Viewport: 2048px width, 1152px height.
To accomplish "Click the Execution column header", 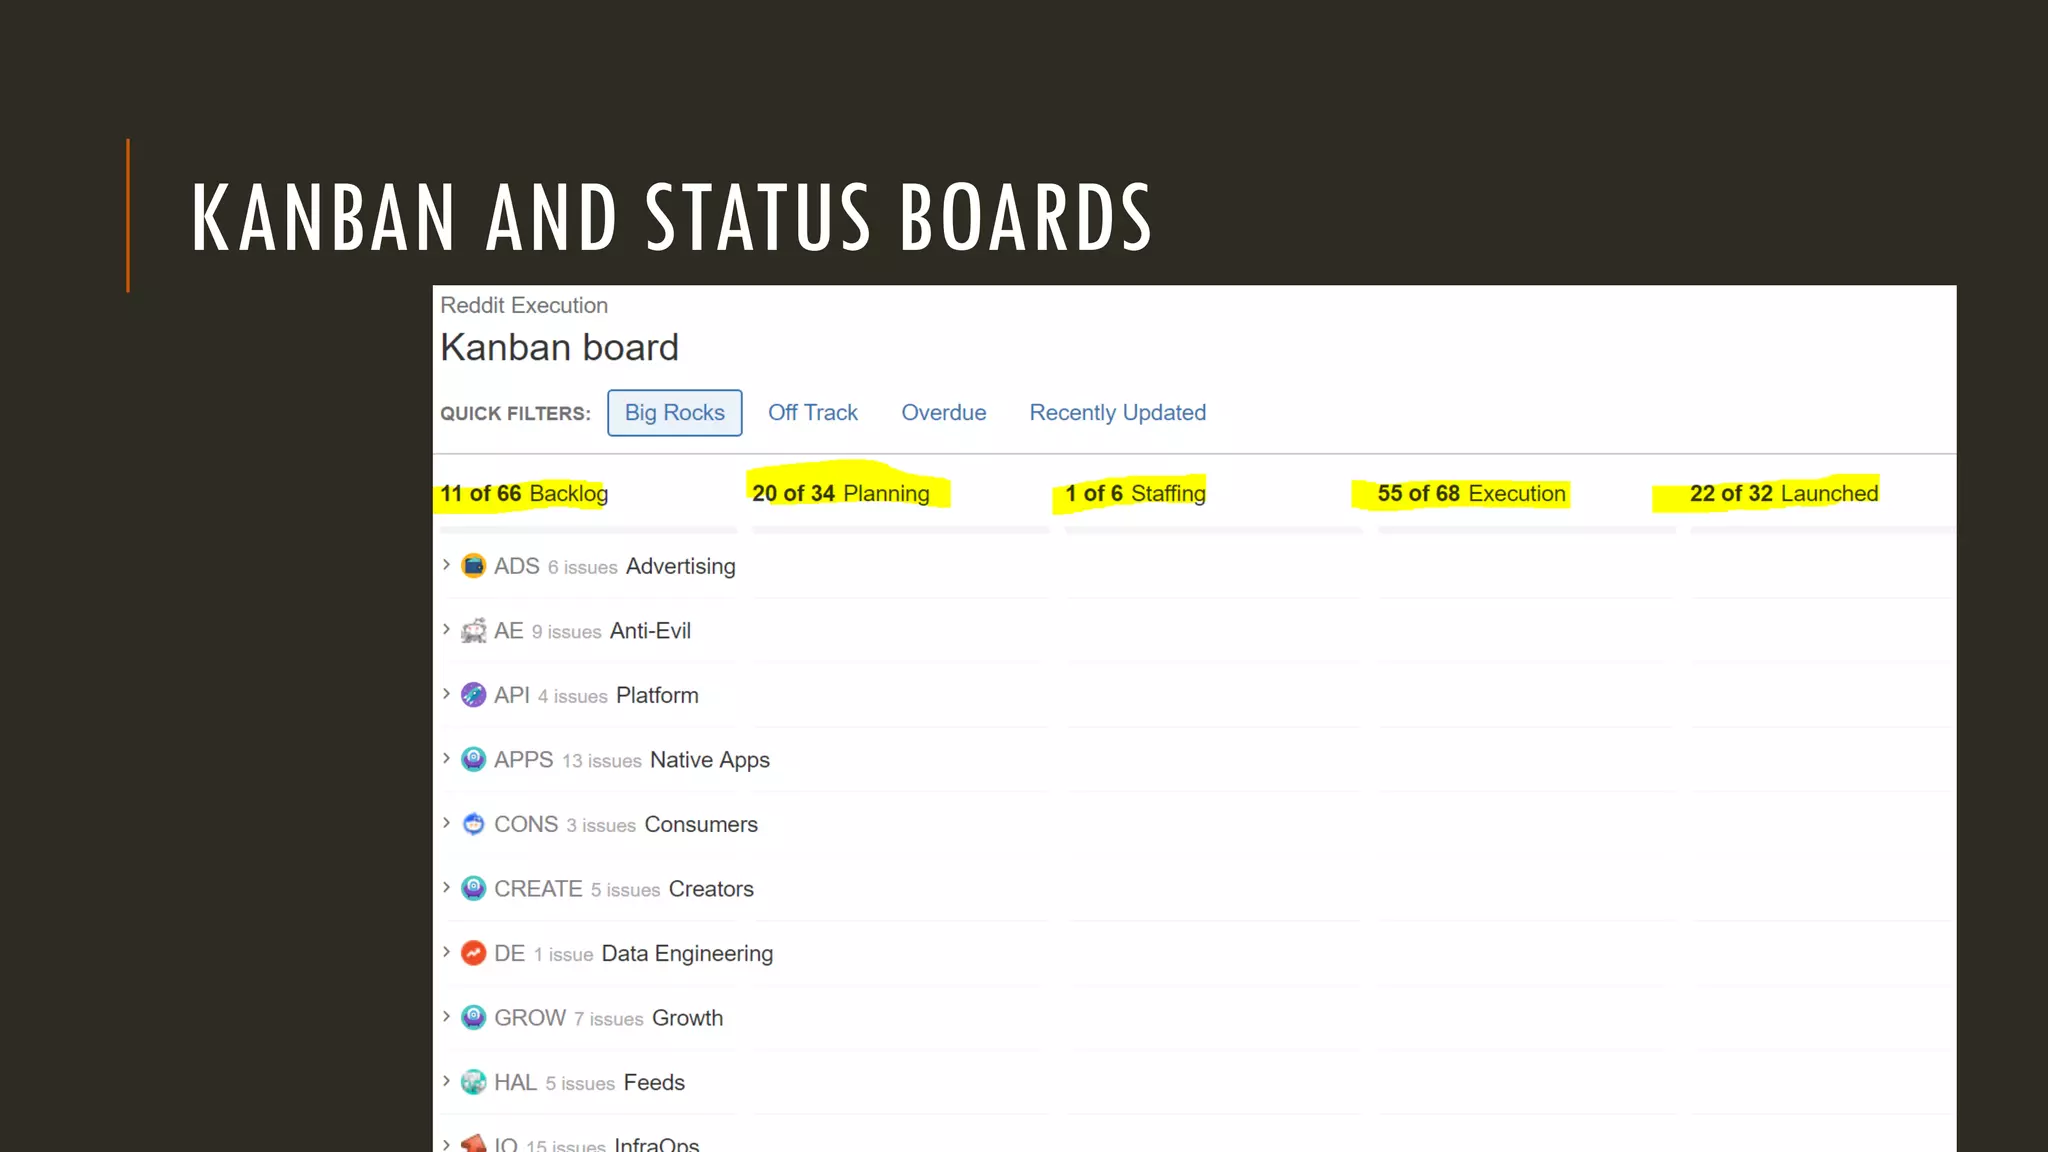I will [x=1472, y=494].
